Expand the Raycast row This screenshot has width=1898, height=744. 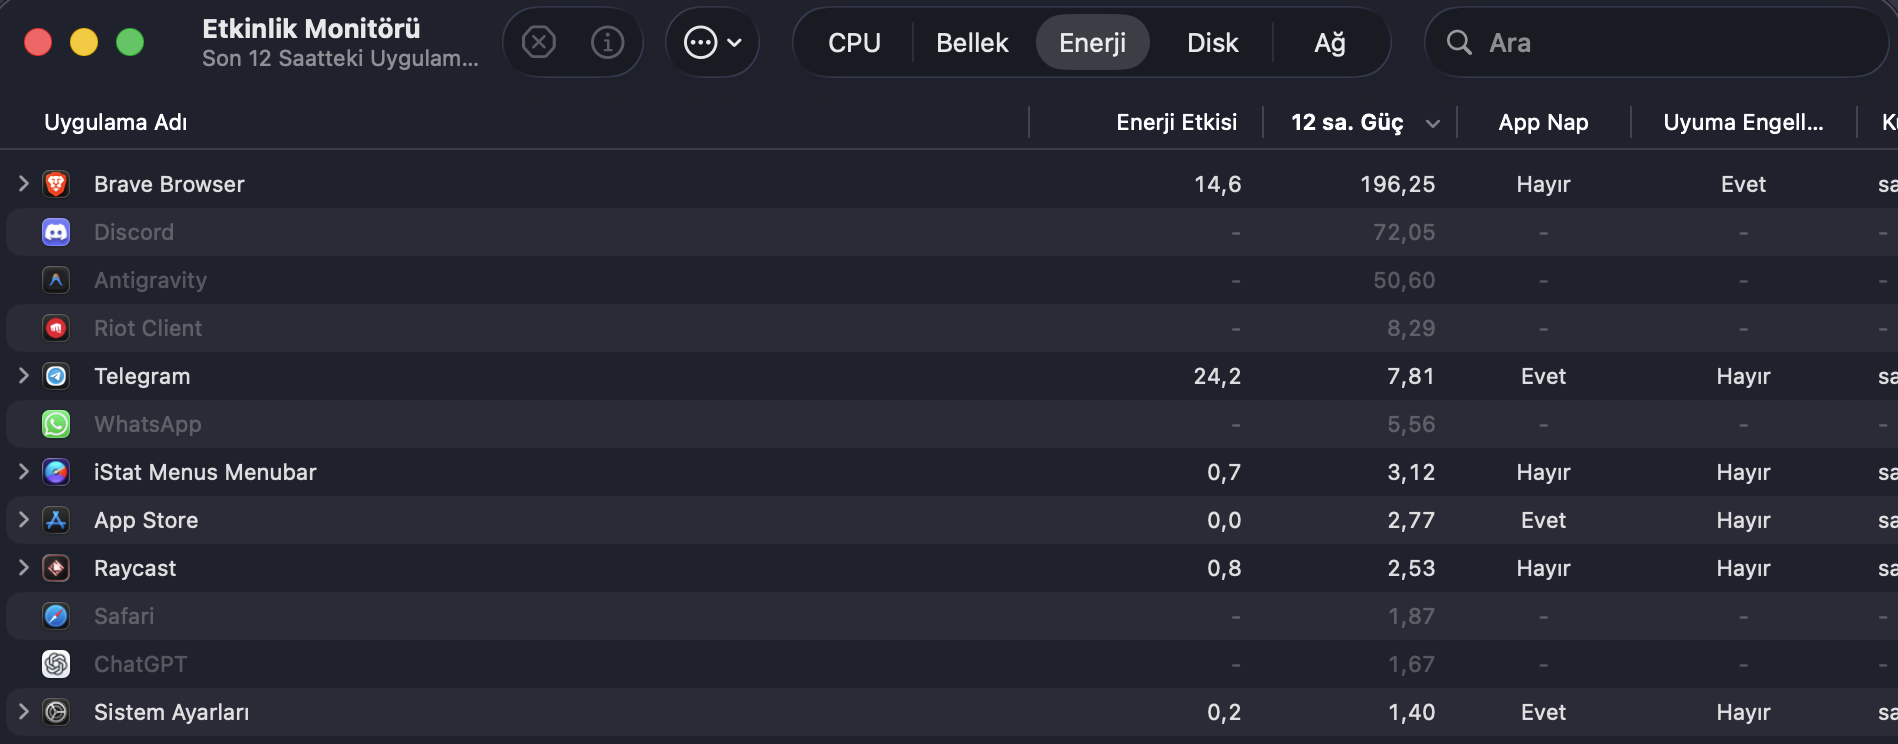[x=24, y=567]
